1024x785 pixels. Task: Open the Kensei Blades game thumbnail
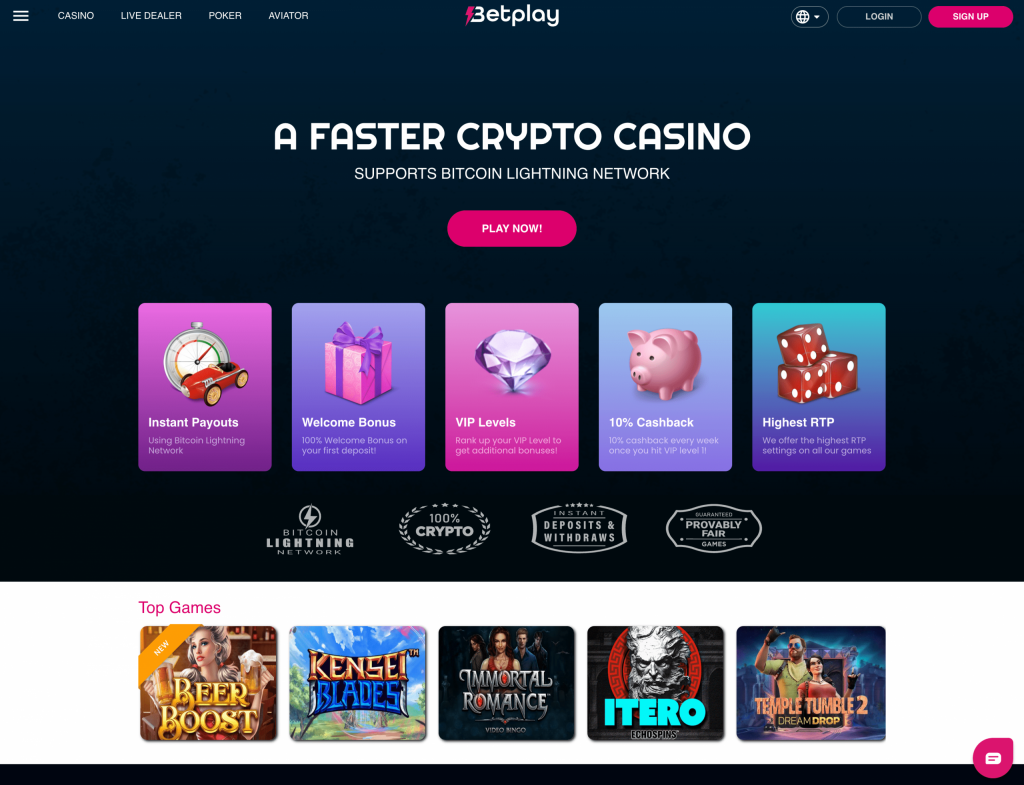click(358, 683)
